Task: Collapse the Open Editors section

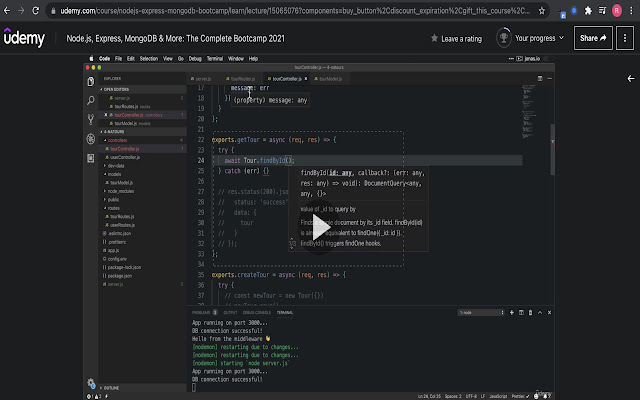Action: pyautogui.click(x=117, y=88)
